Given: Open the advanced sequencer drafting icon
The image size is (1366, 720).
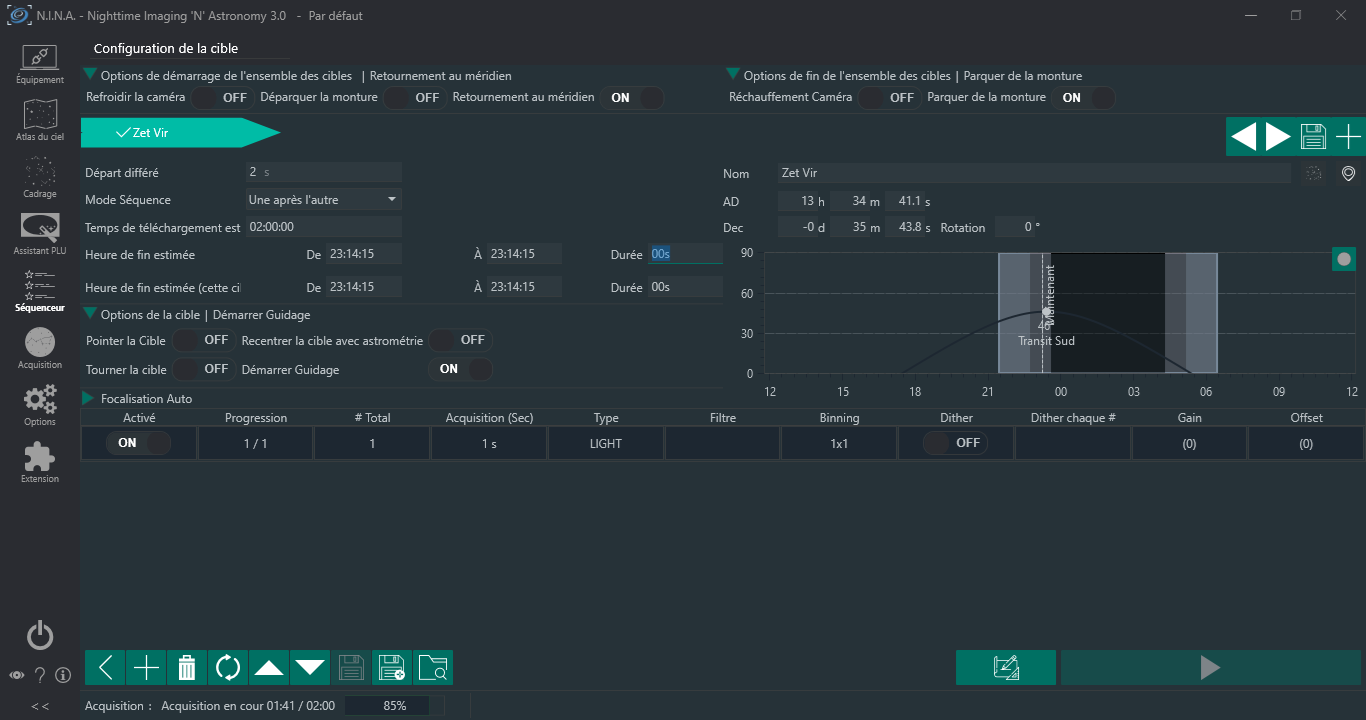Looking at the screenshot, I should 1006,667.
